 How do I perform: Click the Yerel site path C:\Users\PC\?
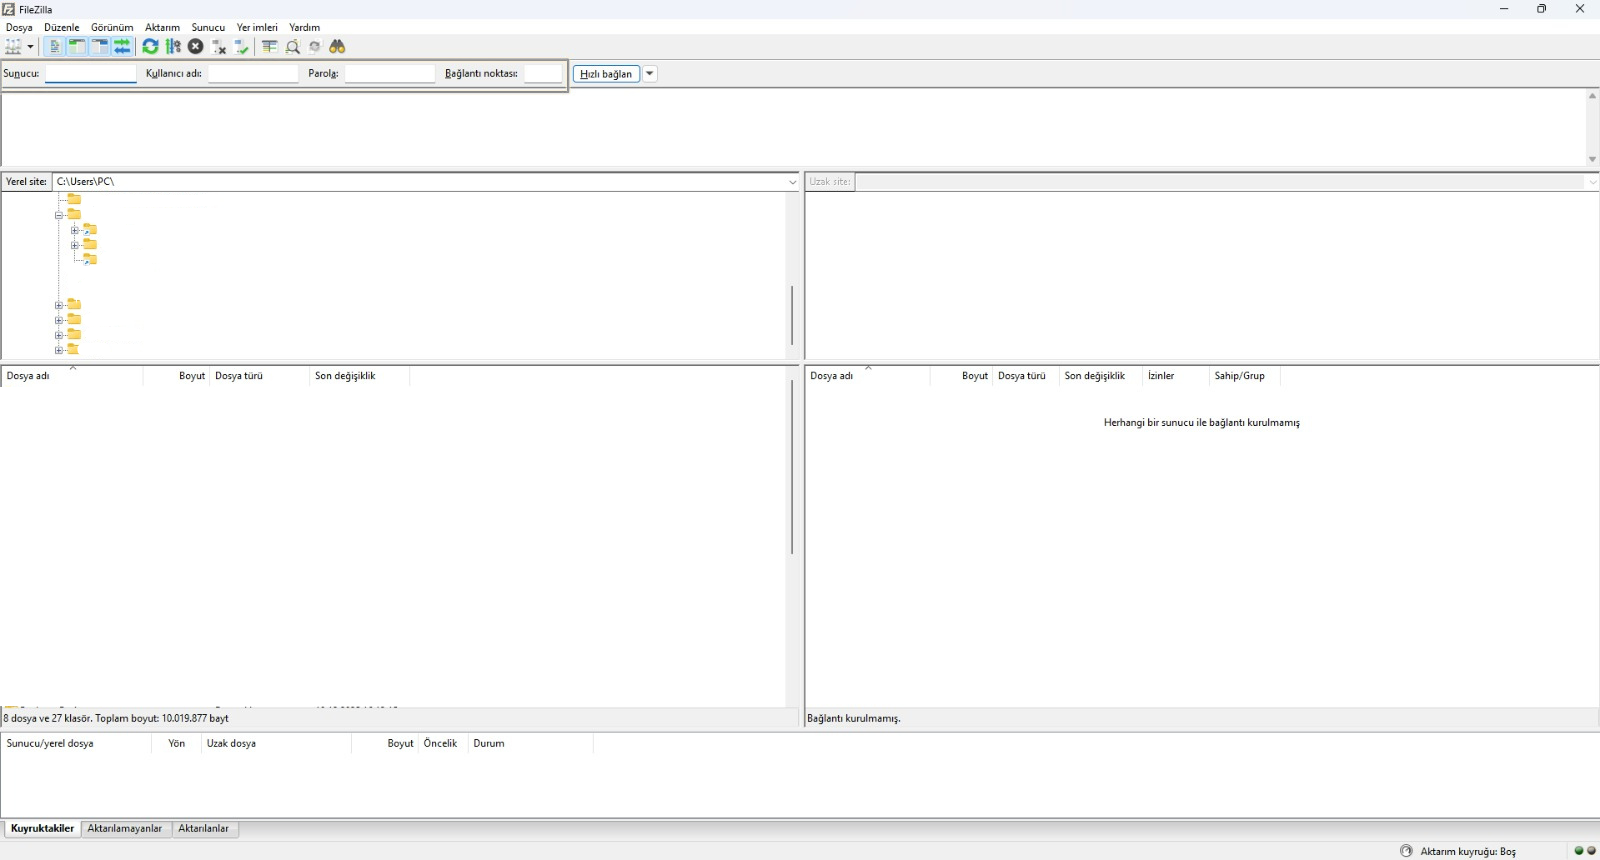(86, 182)
